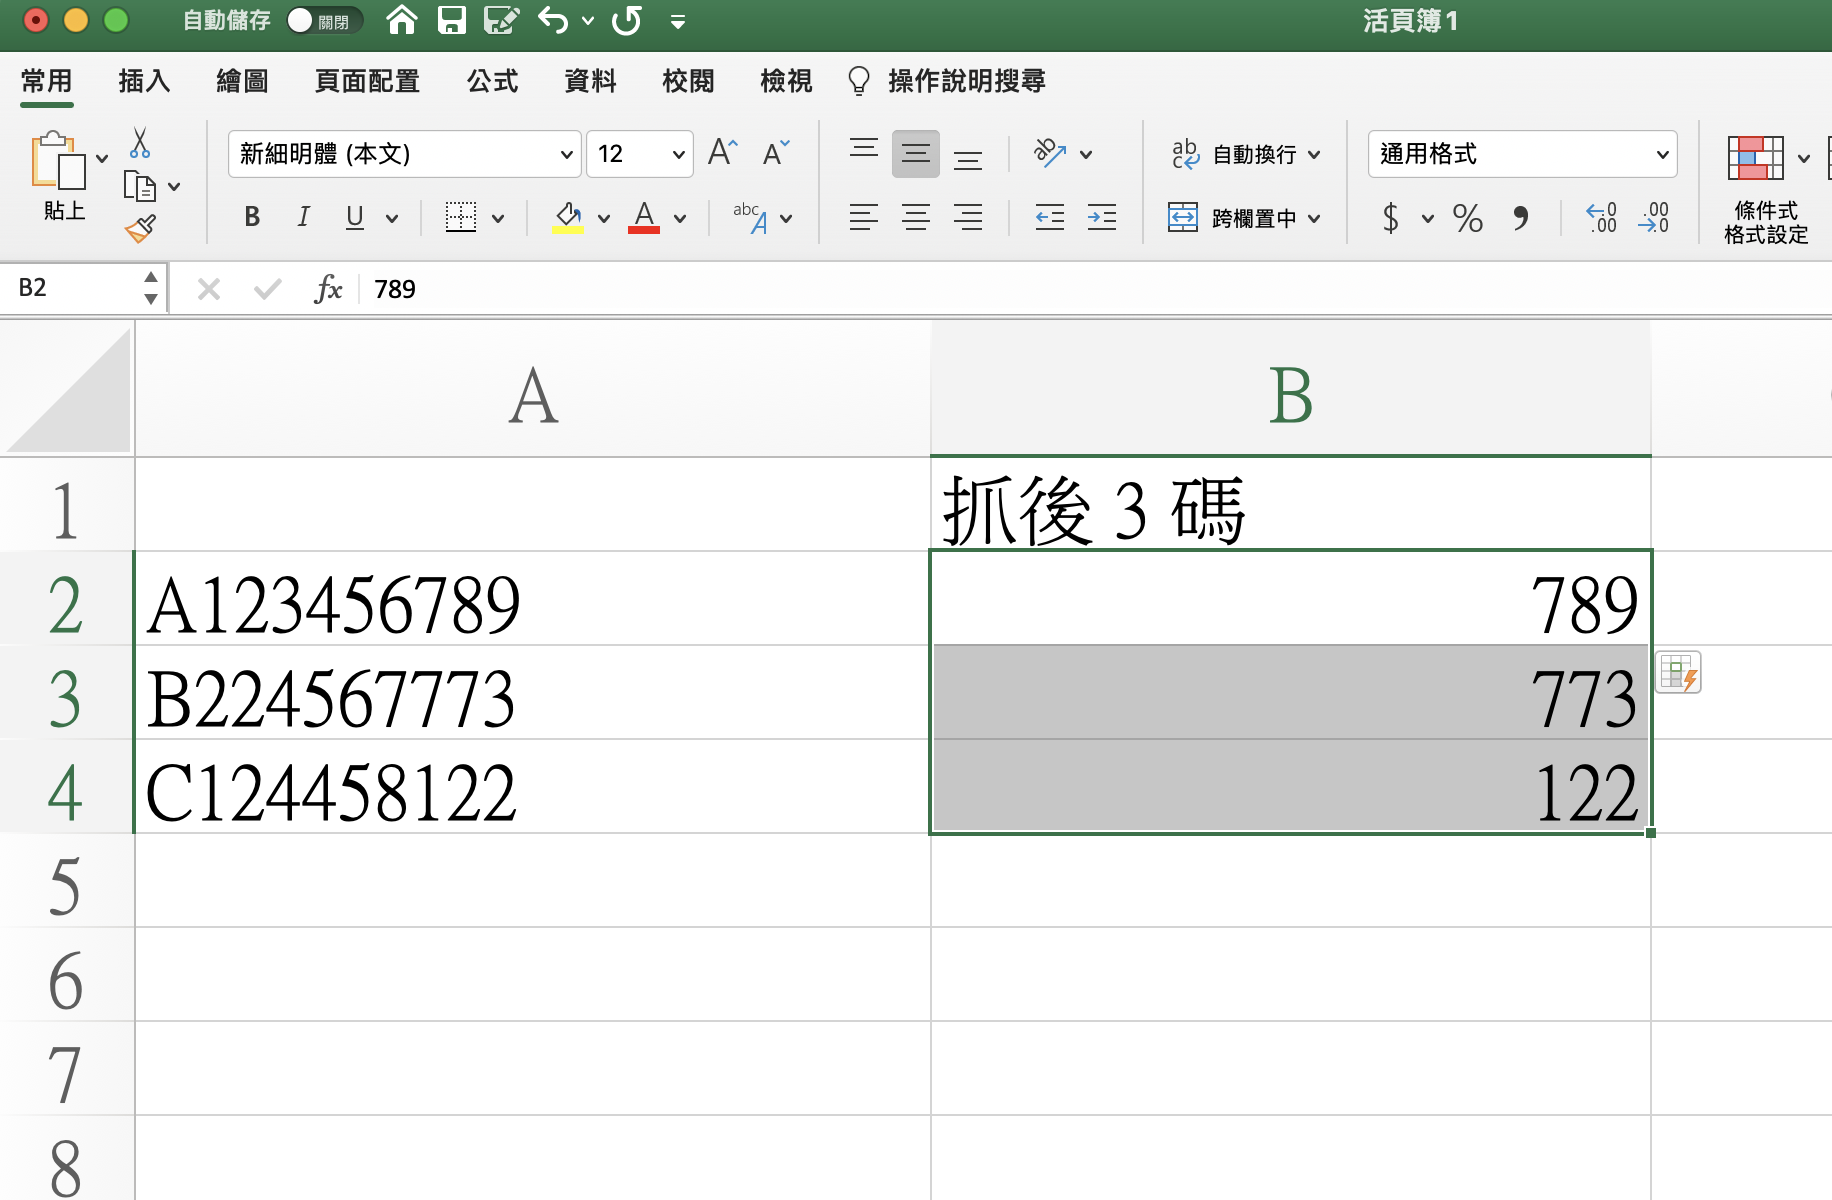This screenshot has width=1832, height=1200.
Task: Increase font size with the larger A icon
Action: coord(722,153)
